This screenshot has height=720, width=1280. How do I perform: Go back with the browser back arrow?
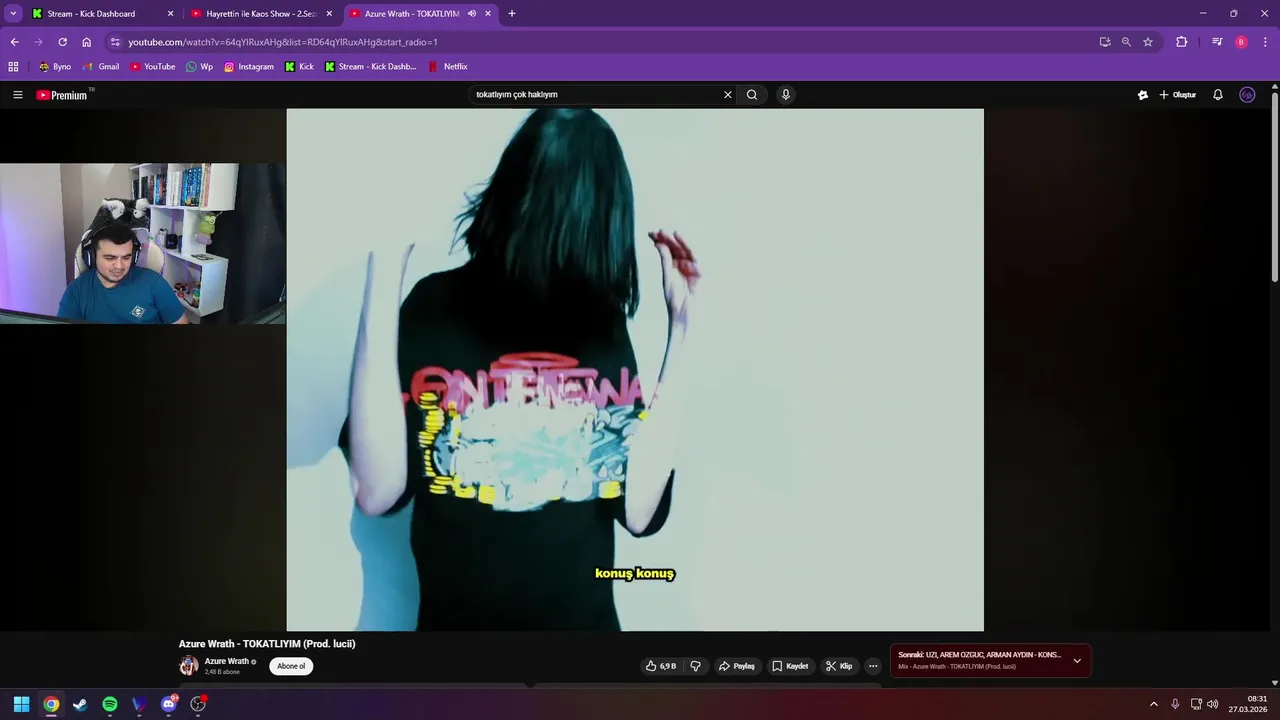tap(14, 42)
